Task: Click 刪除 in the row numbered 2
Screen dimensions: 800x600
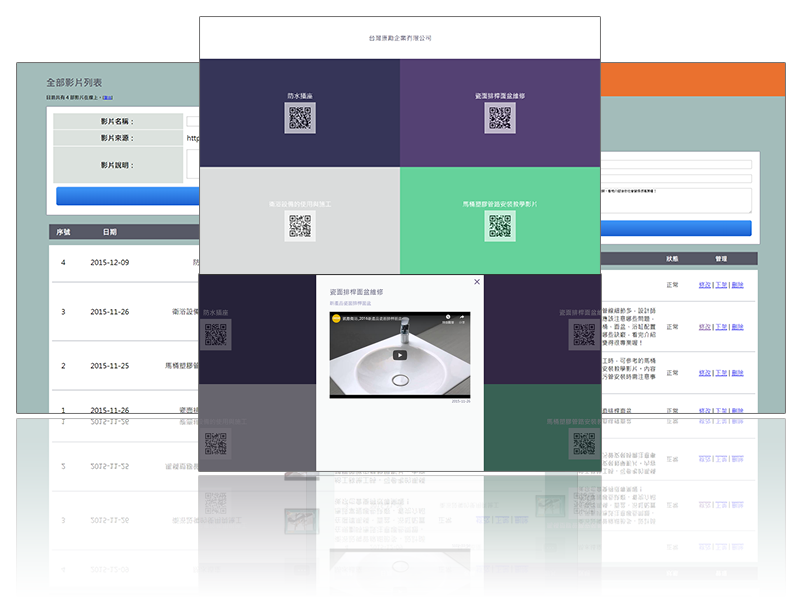Action: pos(737,373)
